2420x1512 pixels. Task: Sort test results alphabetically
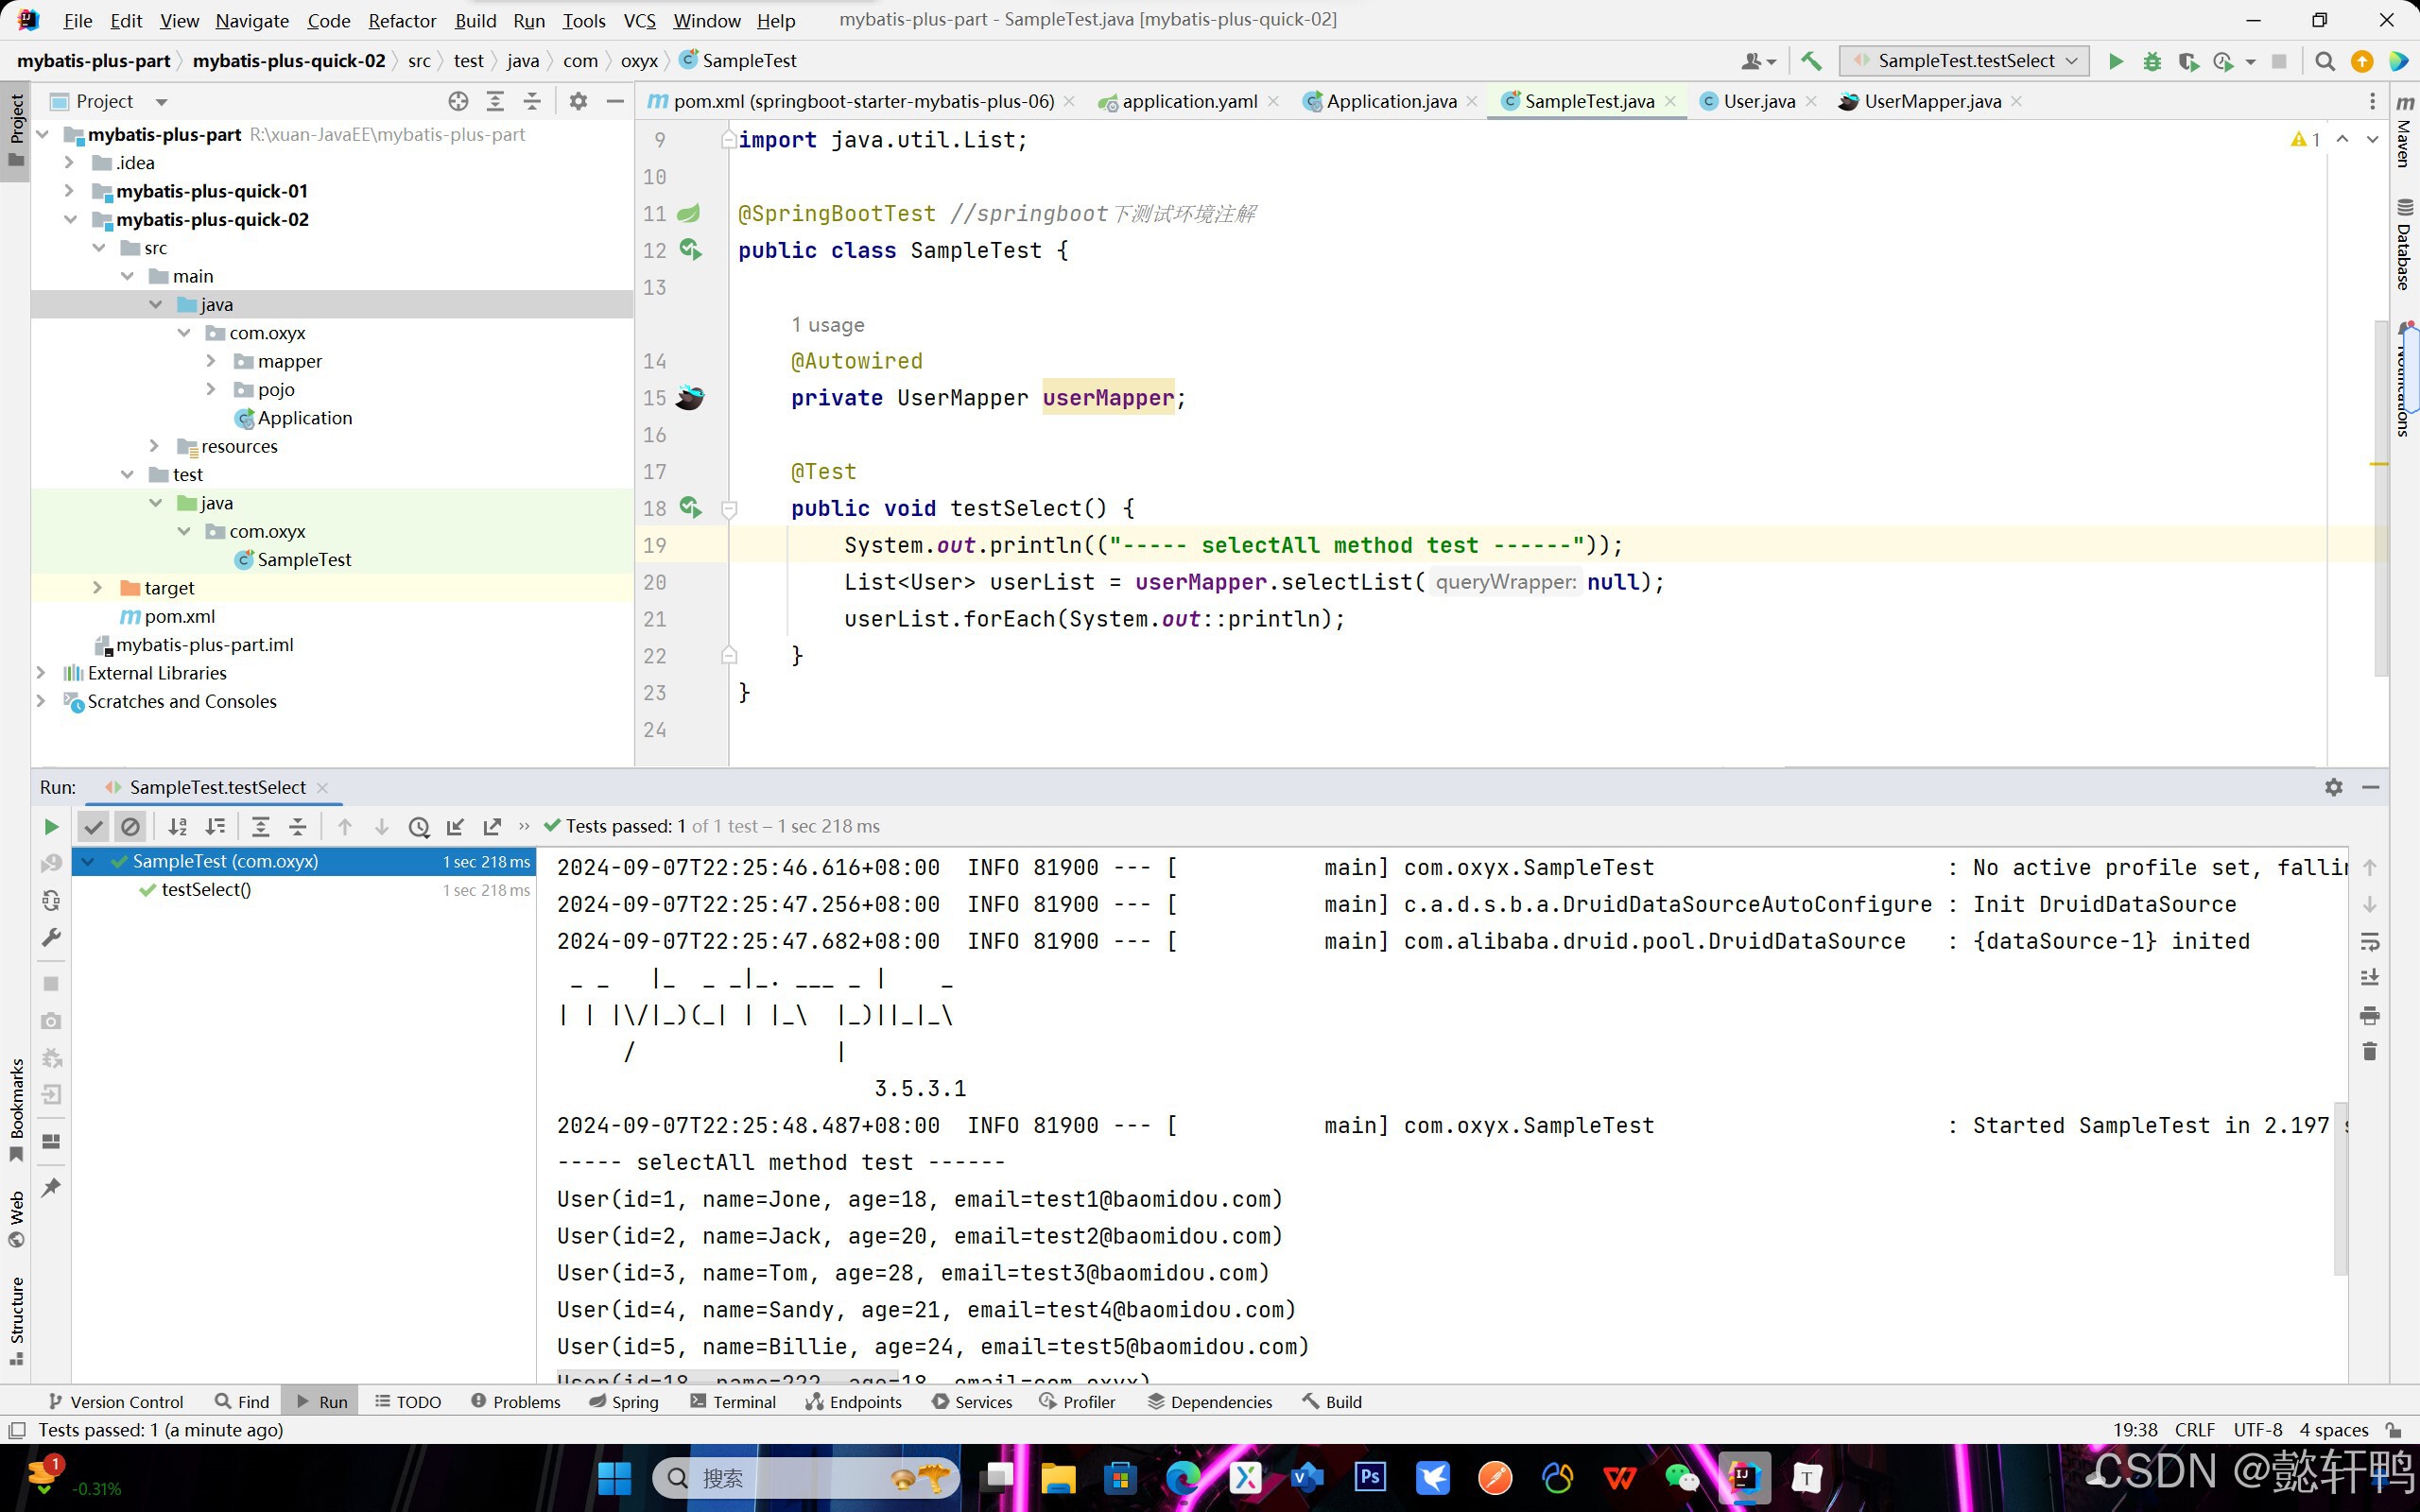pyautogui.click(x=178, y=826)
